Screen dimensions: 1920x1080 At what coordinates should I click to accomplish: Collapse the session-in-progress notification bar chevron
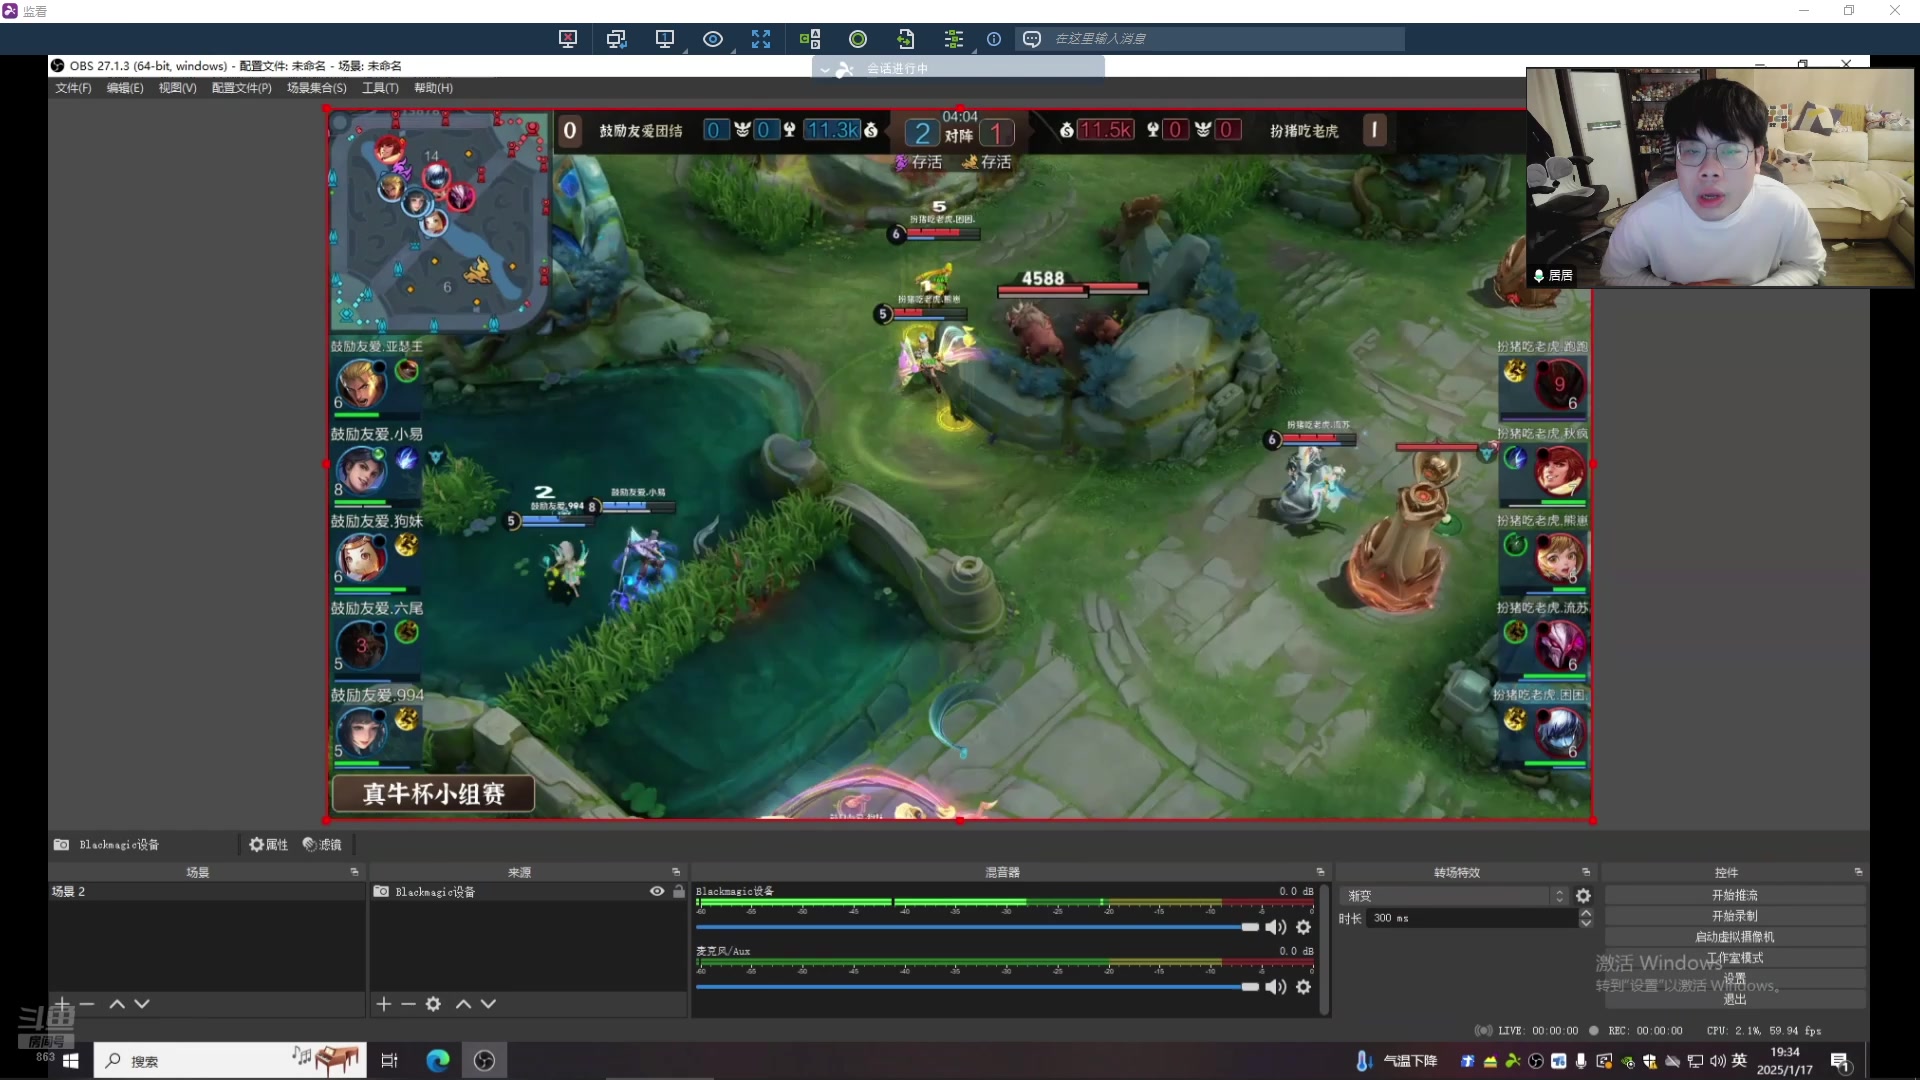pos(825,69)
